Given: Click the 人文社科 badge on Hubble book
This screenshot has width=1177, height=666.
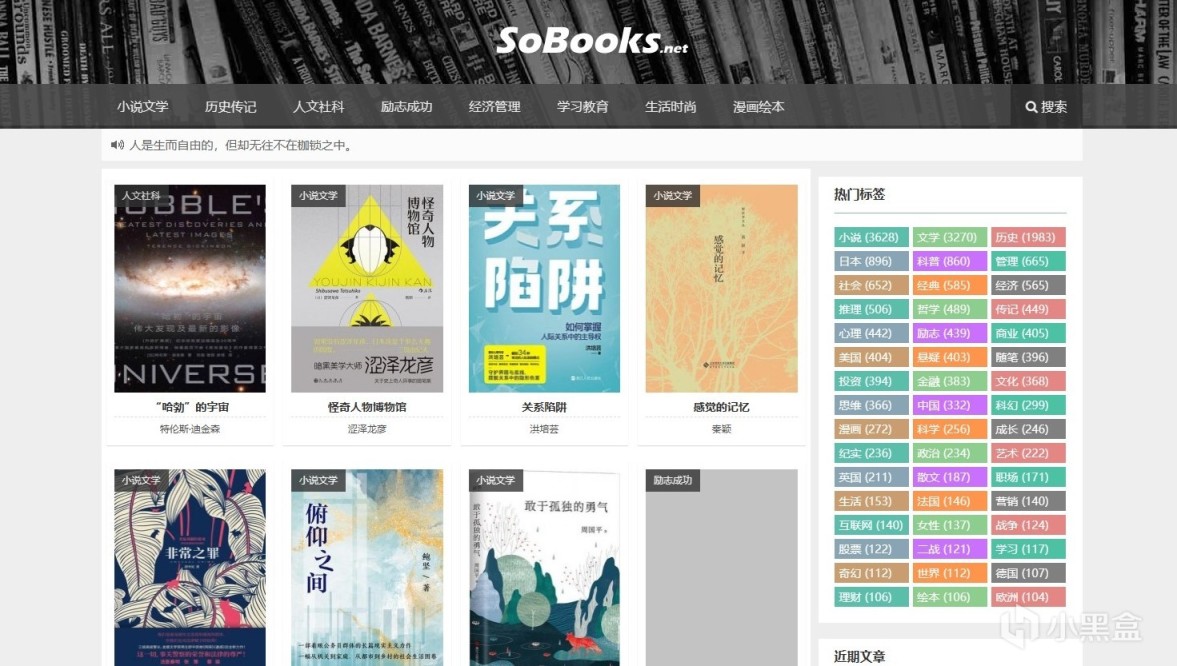Looking at the screenshot, I should point(141,195).
